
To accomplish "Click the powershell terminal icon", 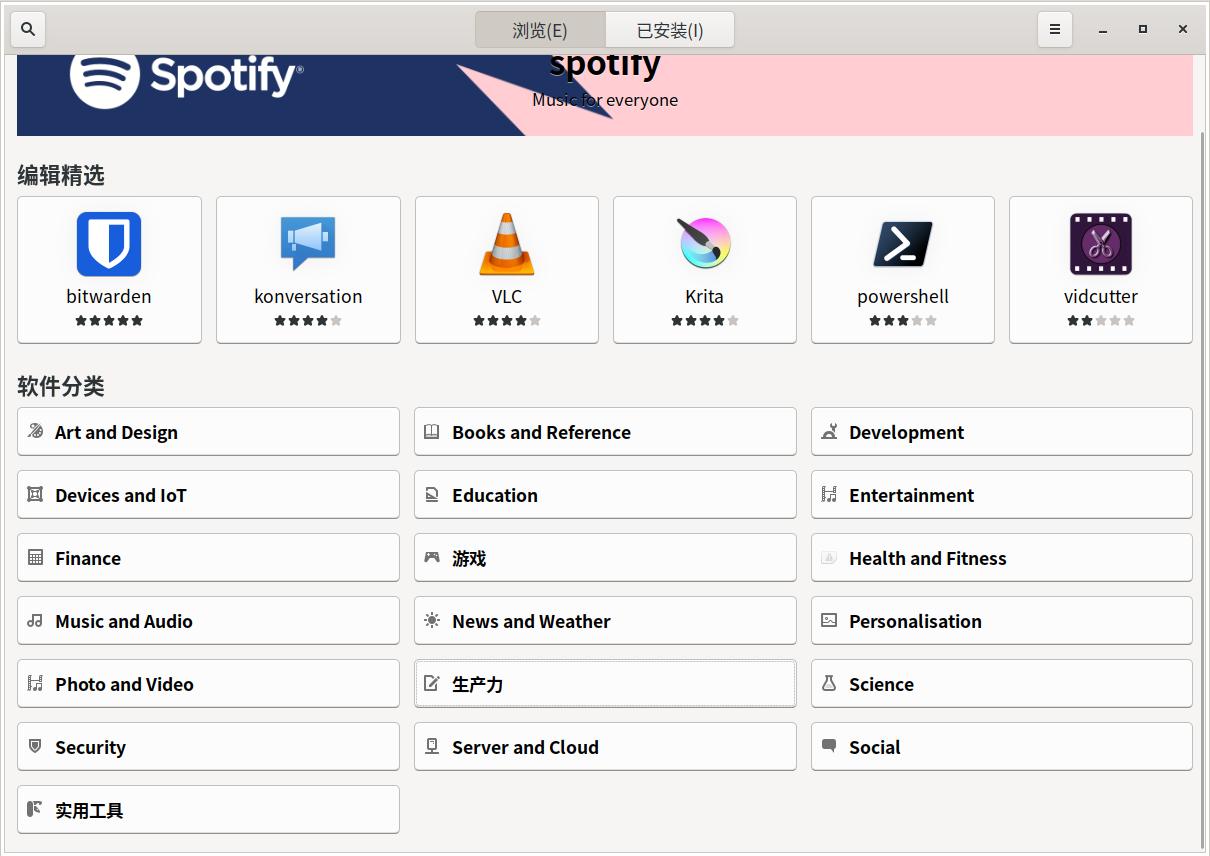I will tap(903, 244).
